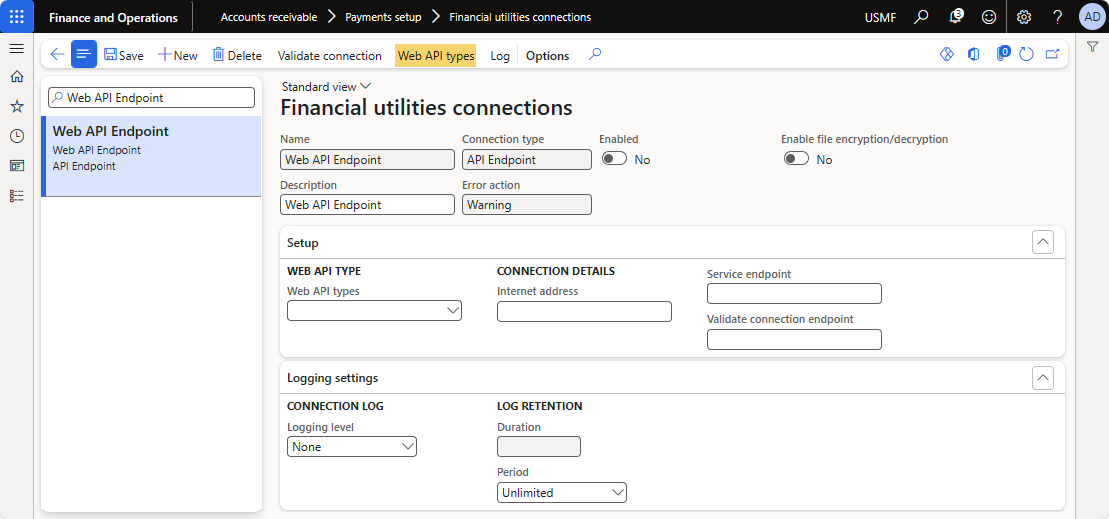
Task: Open the Options menu tab
Action: (x=547, y=56)
